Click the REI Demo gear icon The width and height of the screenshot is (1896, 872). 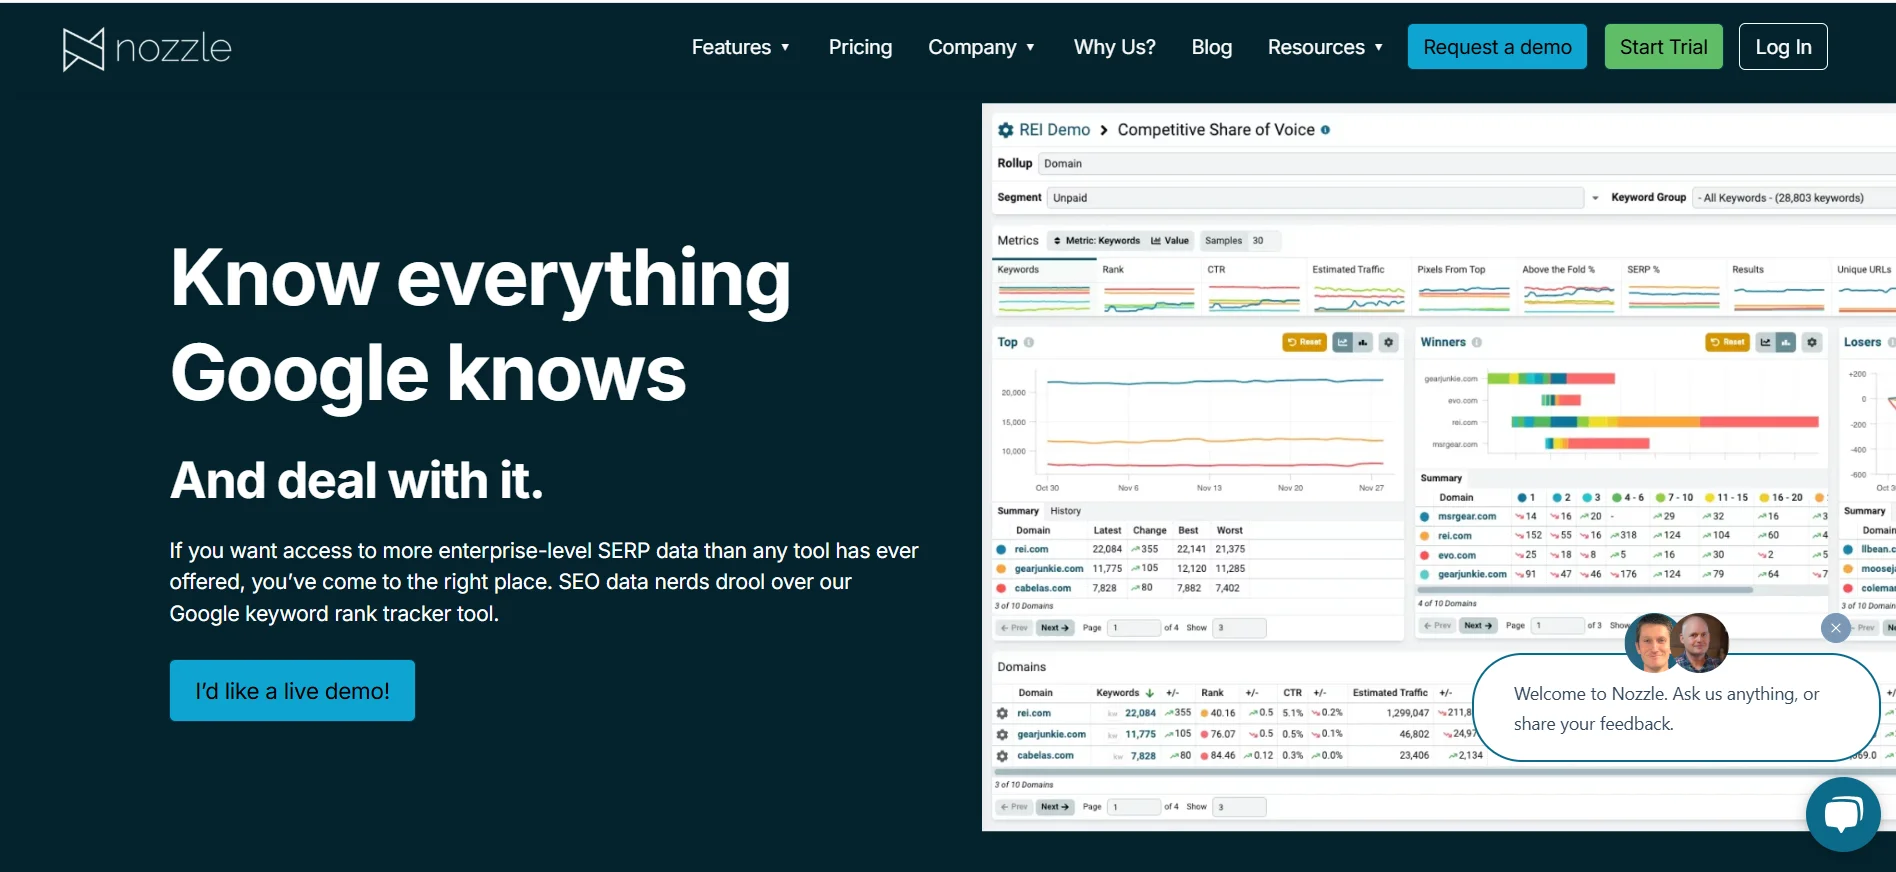[x=1006, y=130]
